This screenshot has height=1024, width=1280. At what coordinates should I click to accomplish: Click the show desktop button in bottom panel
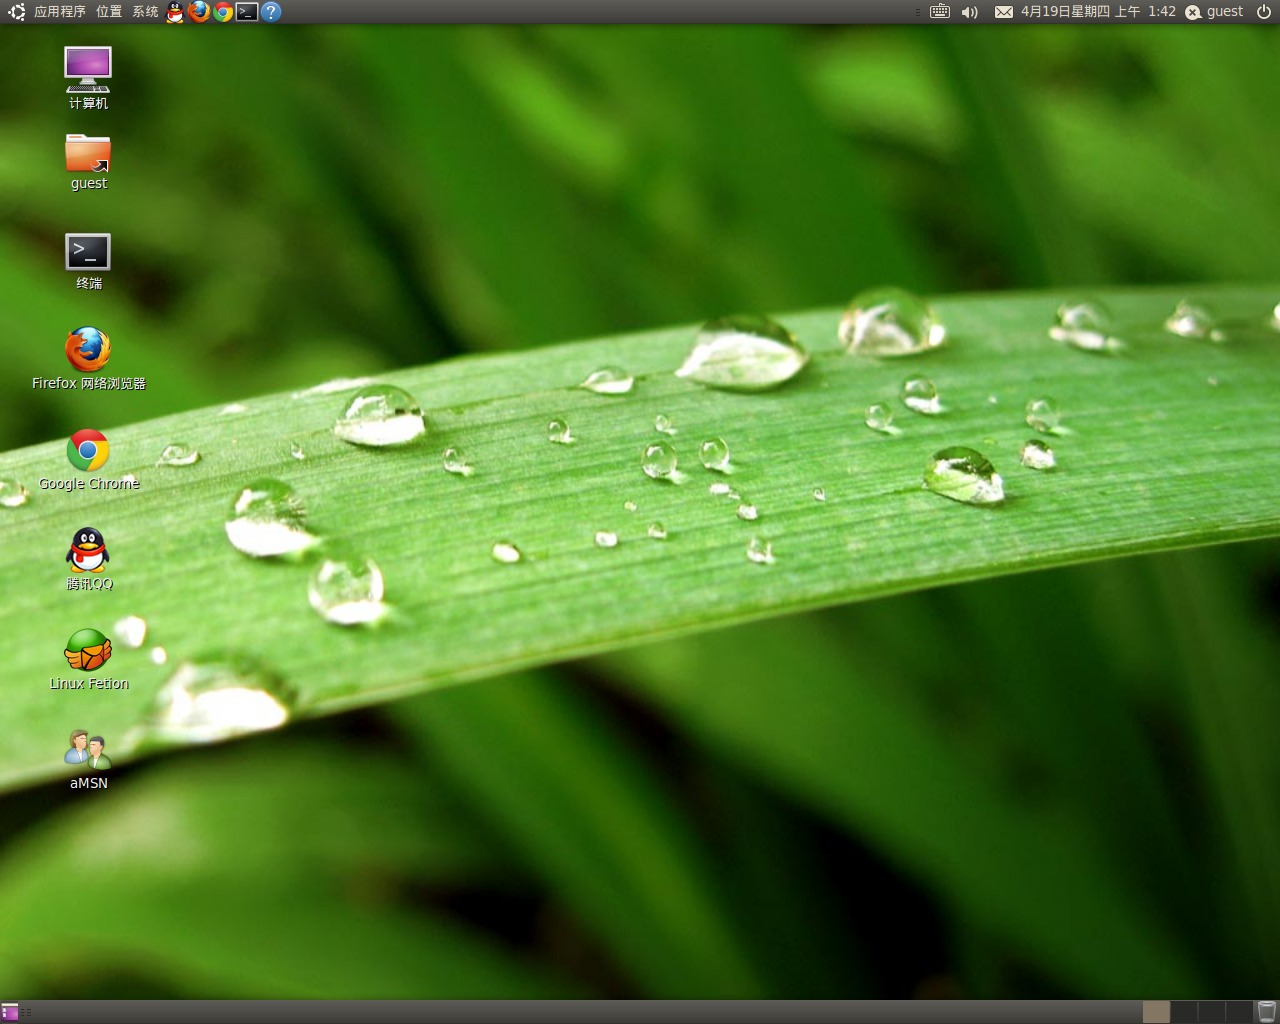pos(10,1012)
